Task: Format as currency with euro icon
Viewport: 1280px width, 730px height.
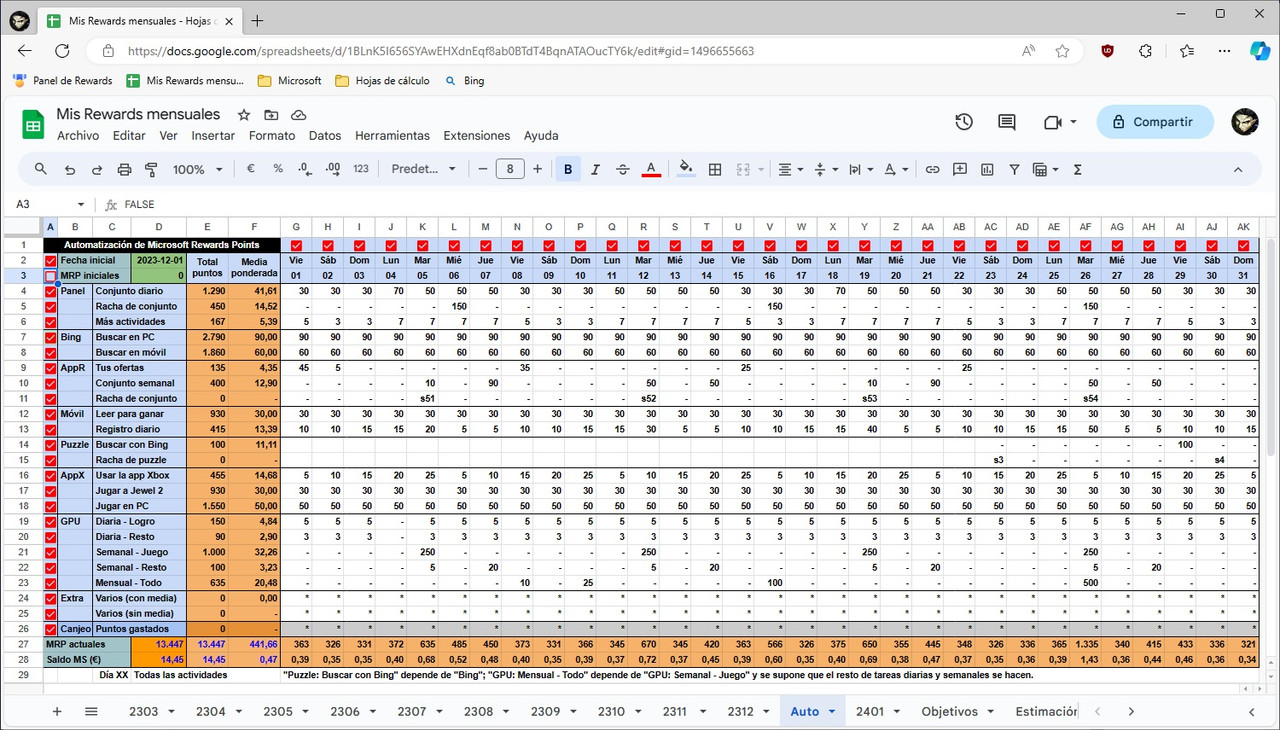Action: [x=251, y=169]
